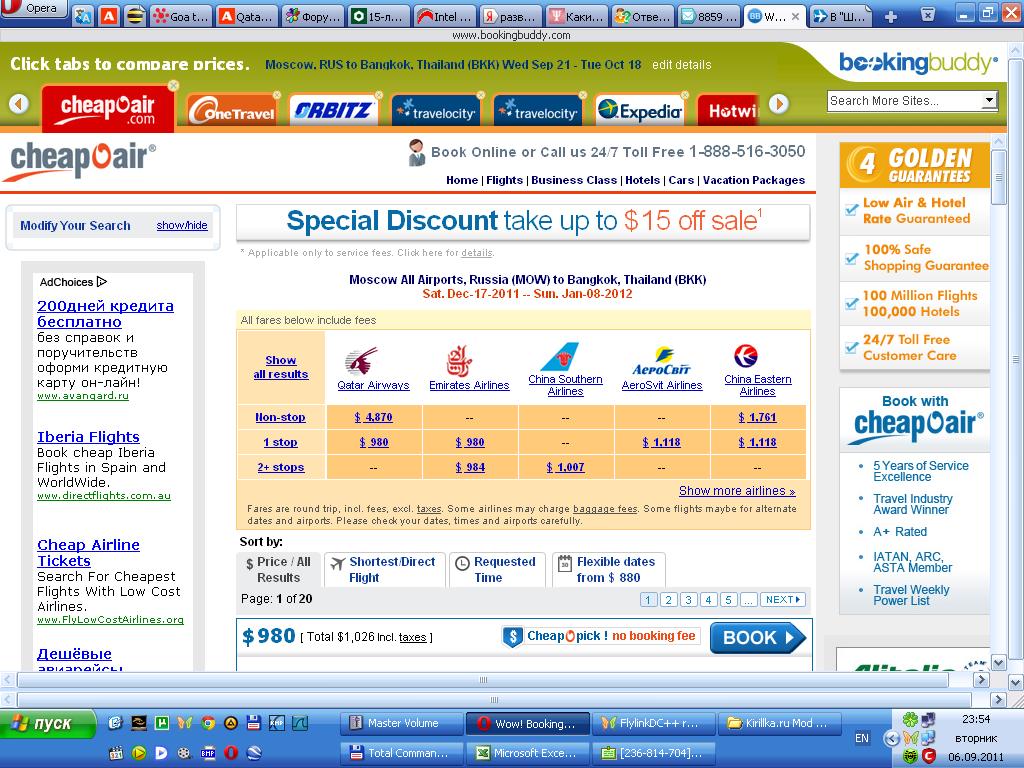The image size is (1024, 768).
Task: Switch to the 'Intel ...' browser tab
Action: point(445,16)
